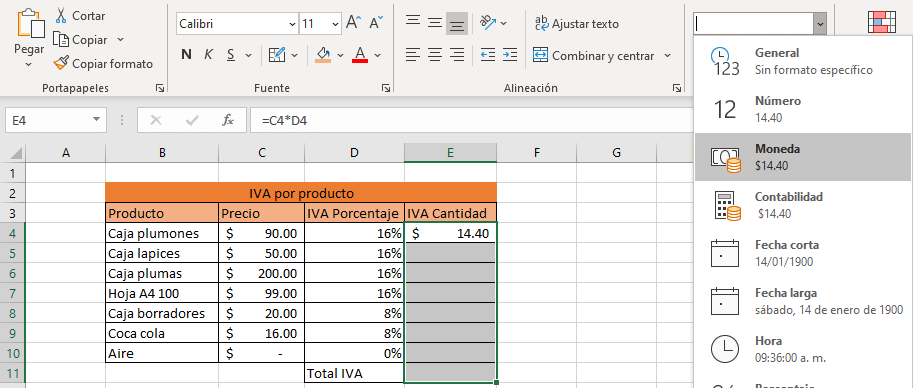Viewport: 913px width, 388px height.
Task: Open the Name Box dropdown arrow
Action: pyautogui.click(x=96, y=121)
